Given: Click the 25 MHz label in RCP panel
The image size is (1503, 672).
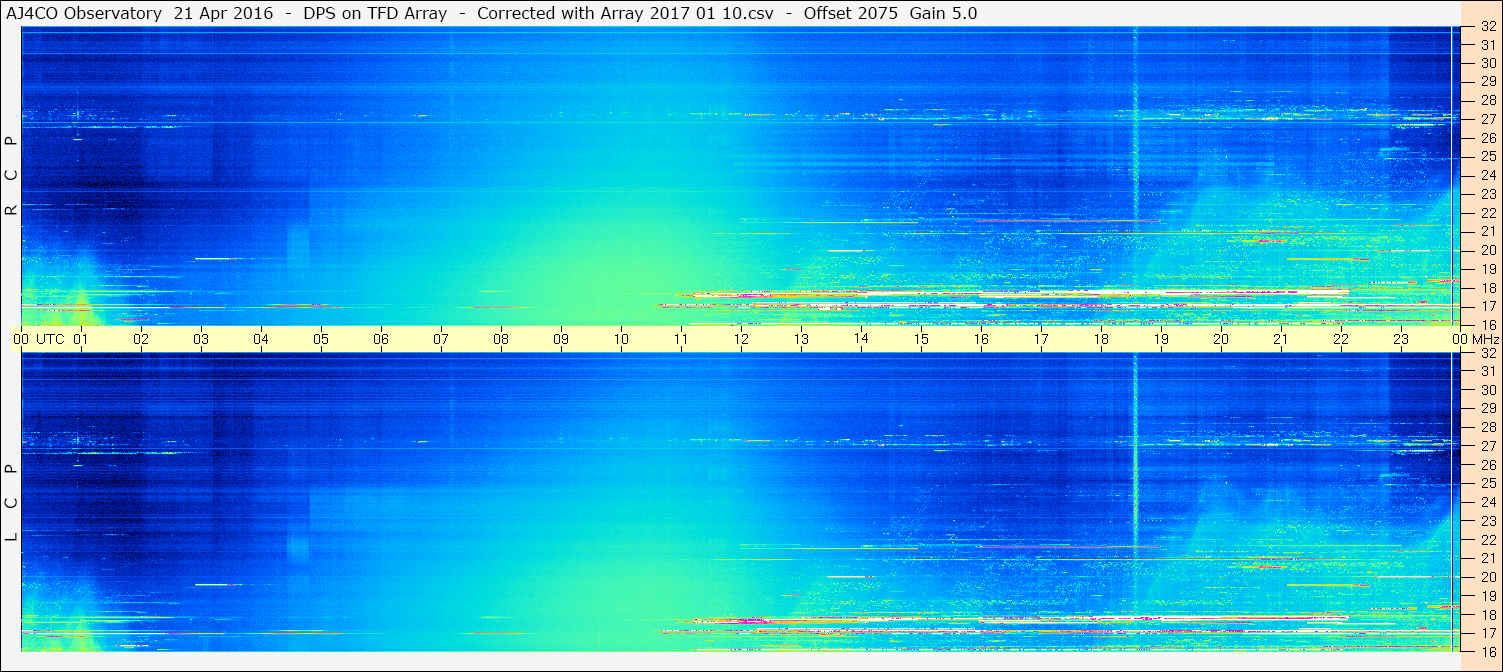Looking at the screenshot, I should click(x=1487, y=157).
